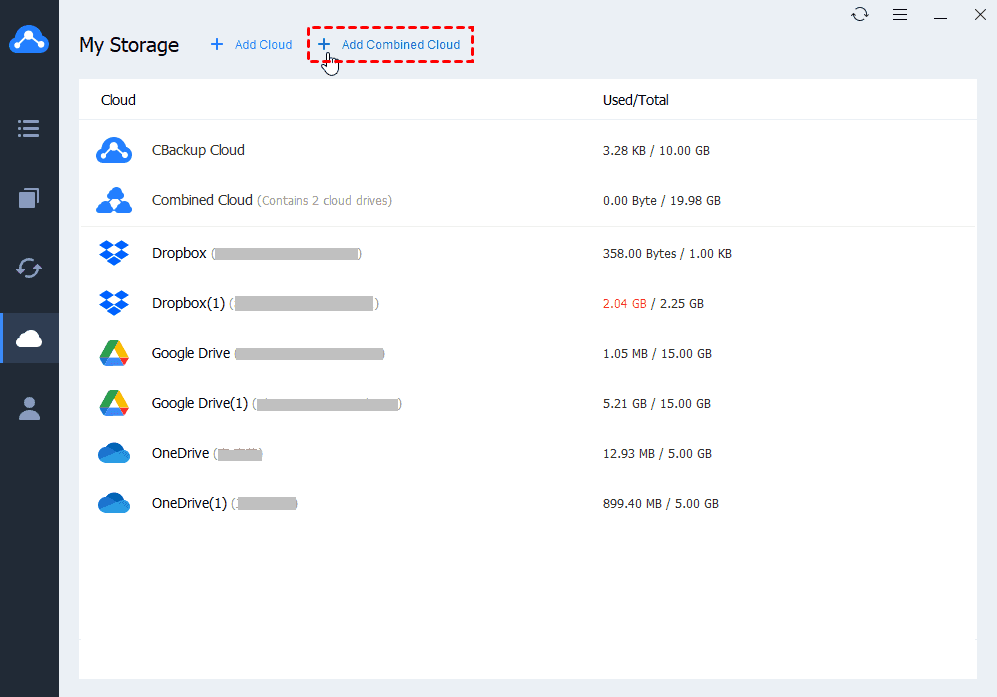Open the backup copies sidebar icon
The height and width of the screenshot is (697, 997).
[x=29, y=198]
